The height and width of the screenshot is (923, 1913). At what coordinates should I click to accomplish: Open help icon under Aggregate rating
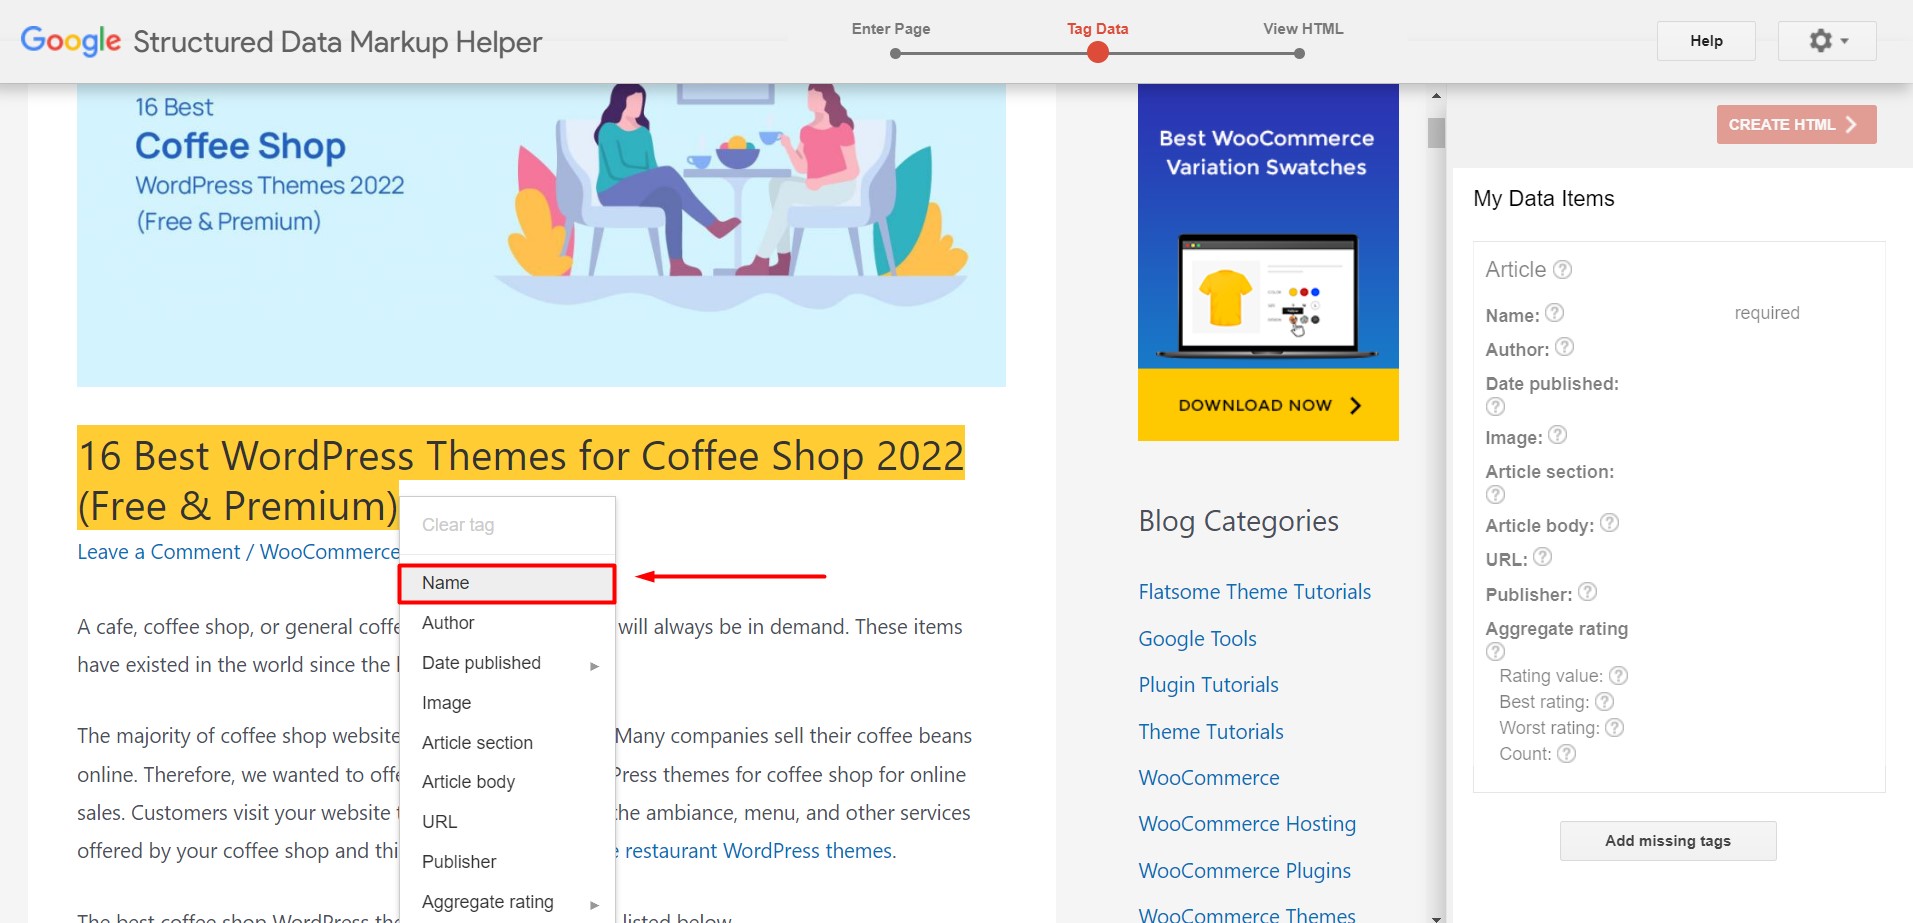(1496, 651)
